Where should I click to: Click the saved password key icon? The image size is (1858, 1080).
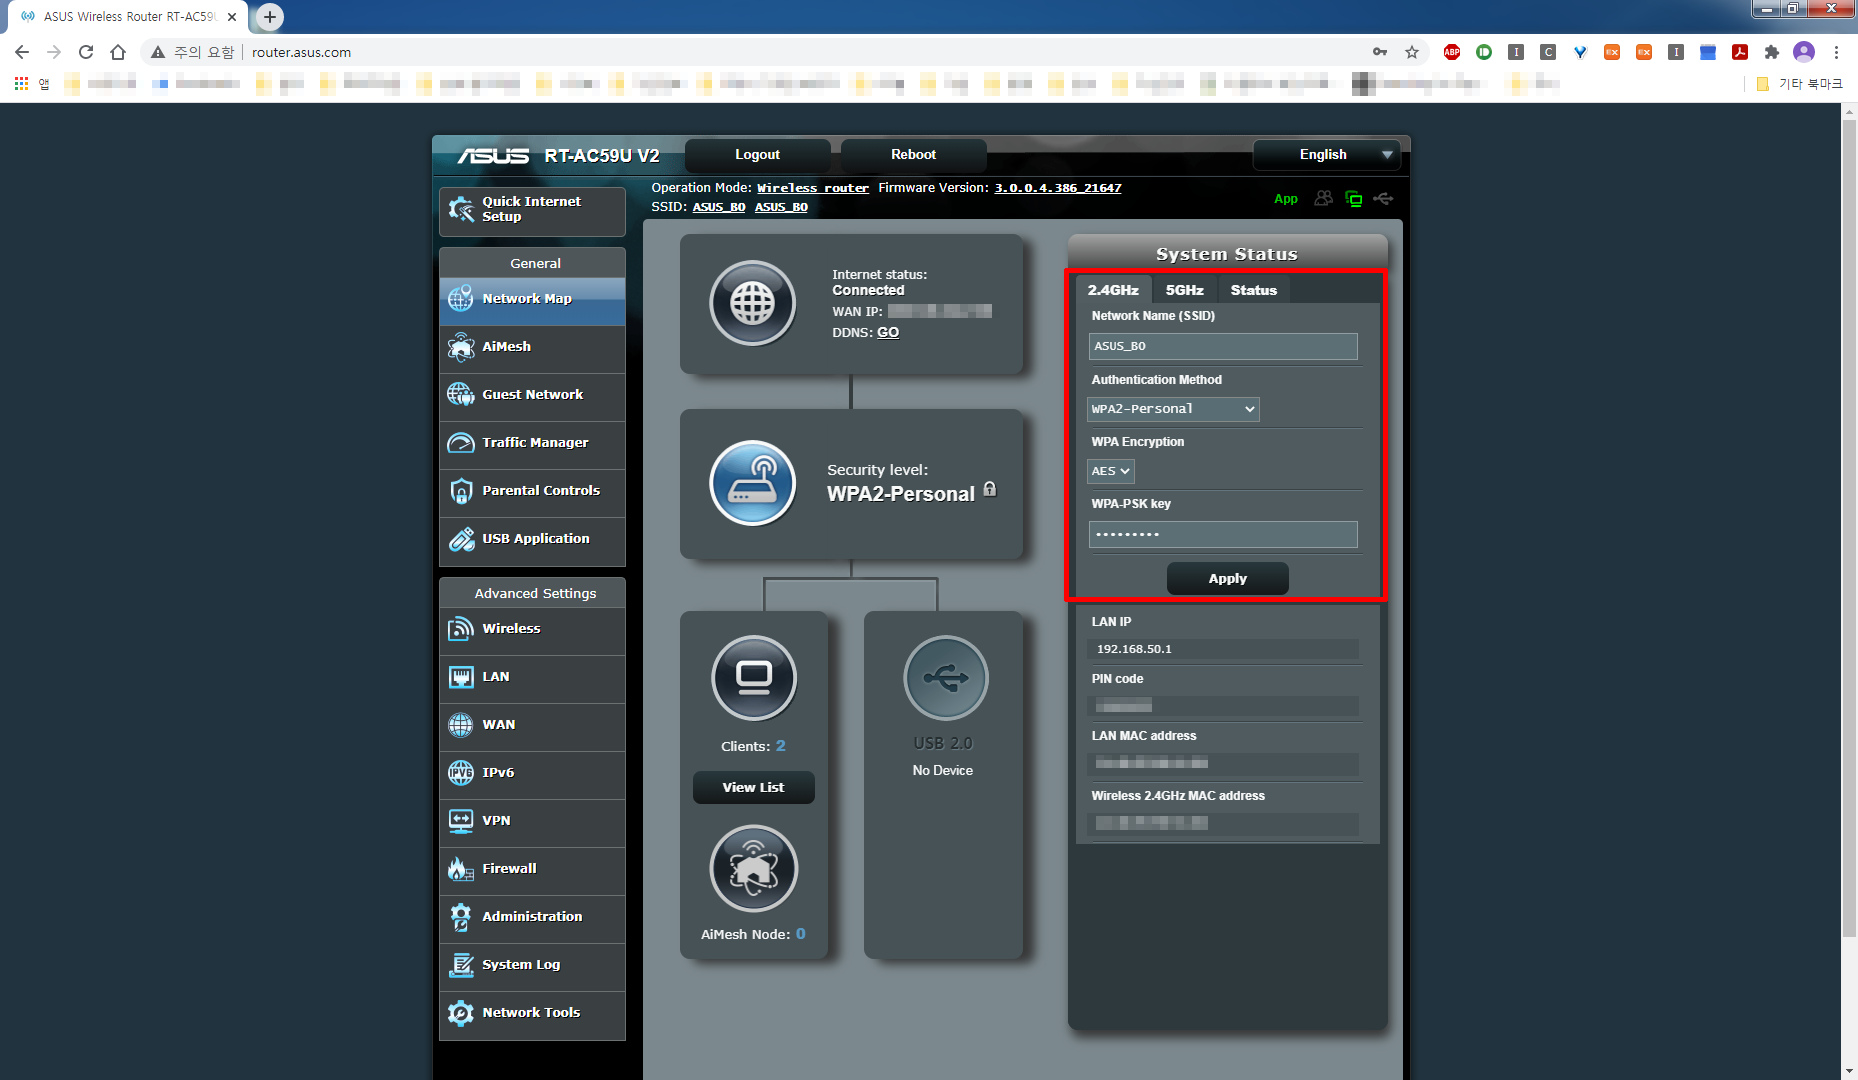[x=1380, y=52]
